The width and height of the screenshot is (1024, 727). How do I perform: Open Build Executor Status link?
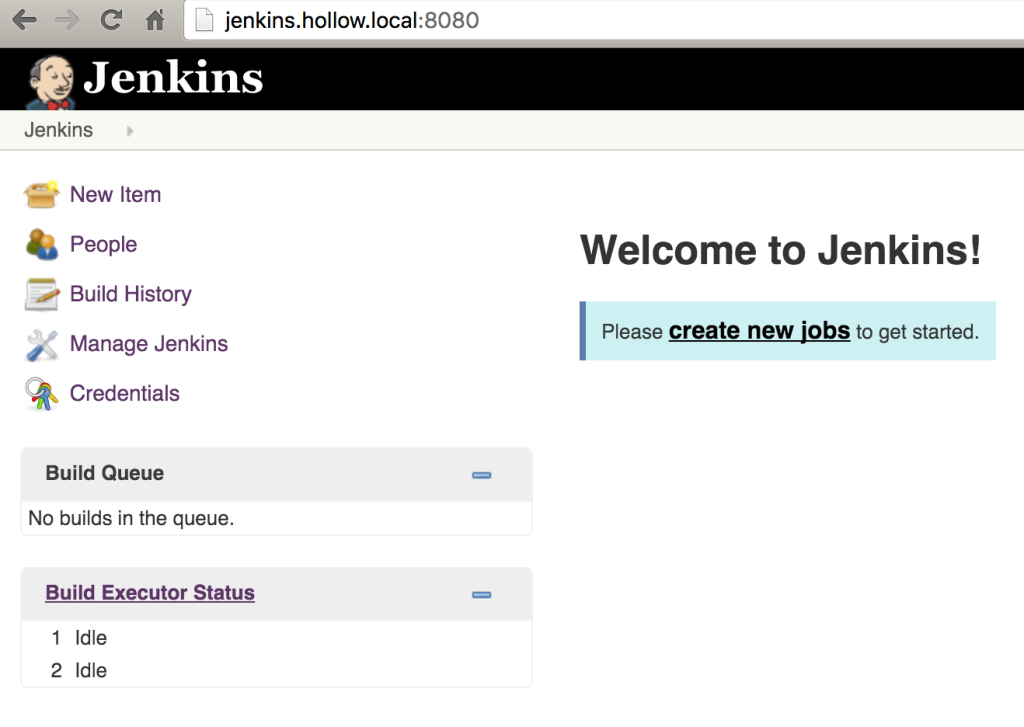pos(149,592)
